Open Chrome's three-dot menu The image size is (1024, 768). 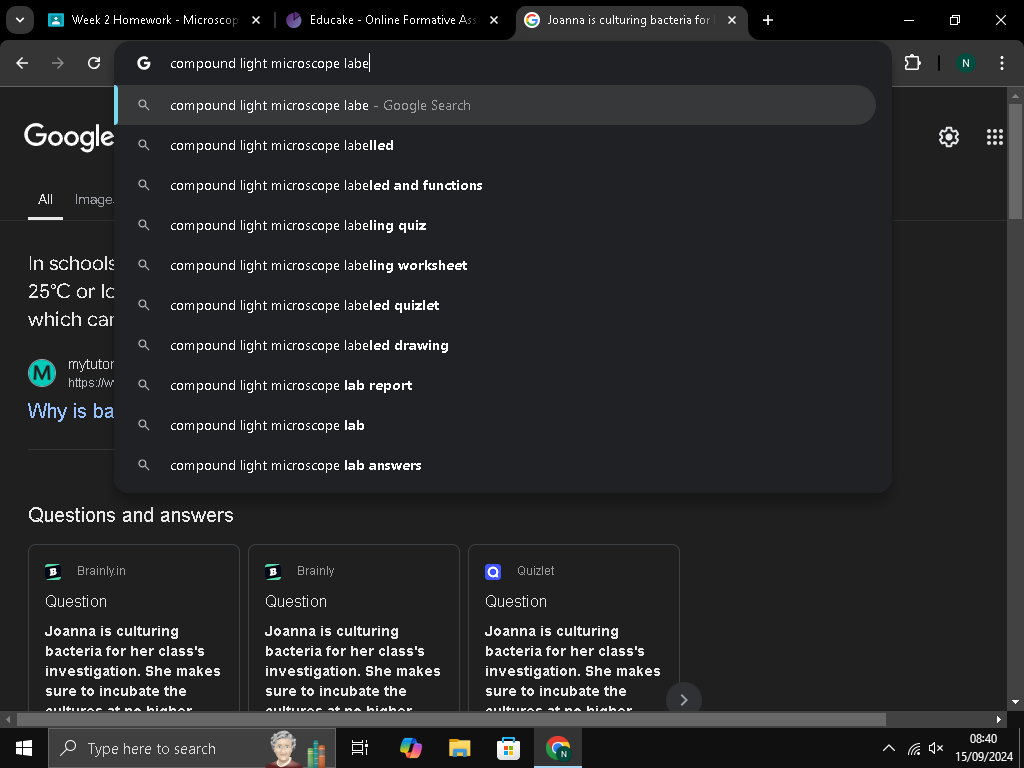pos(1001,63)
